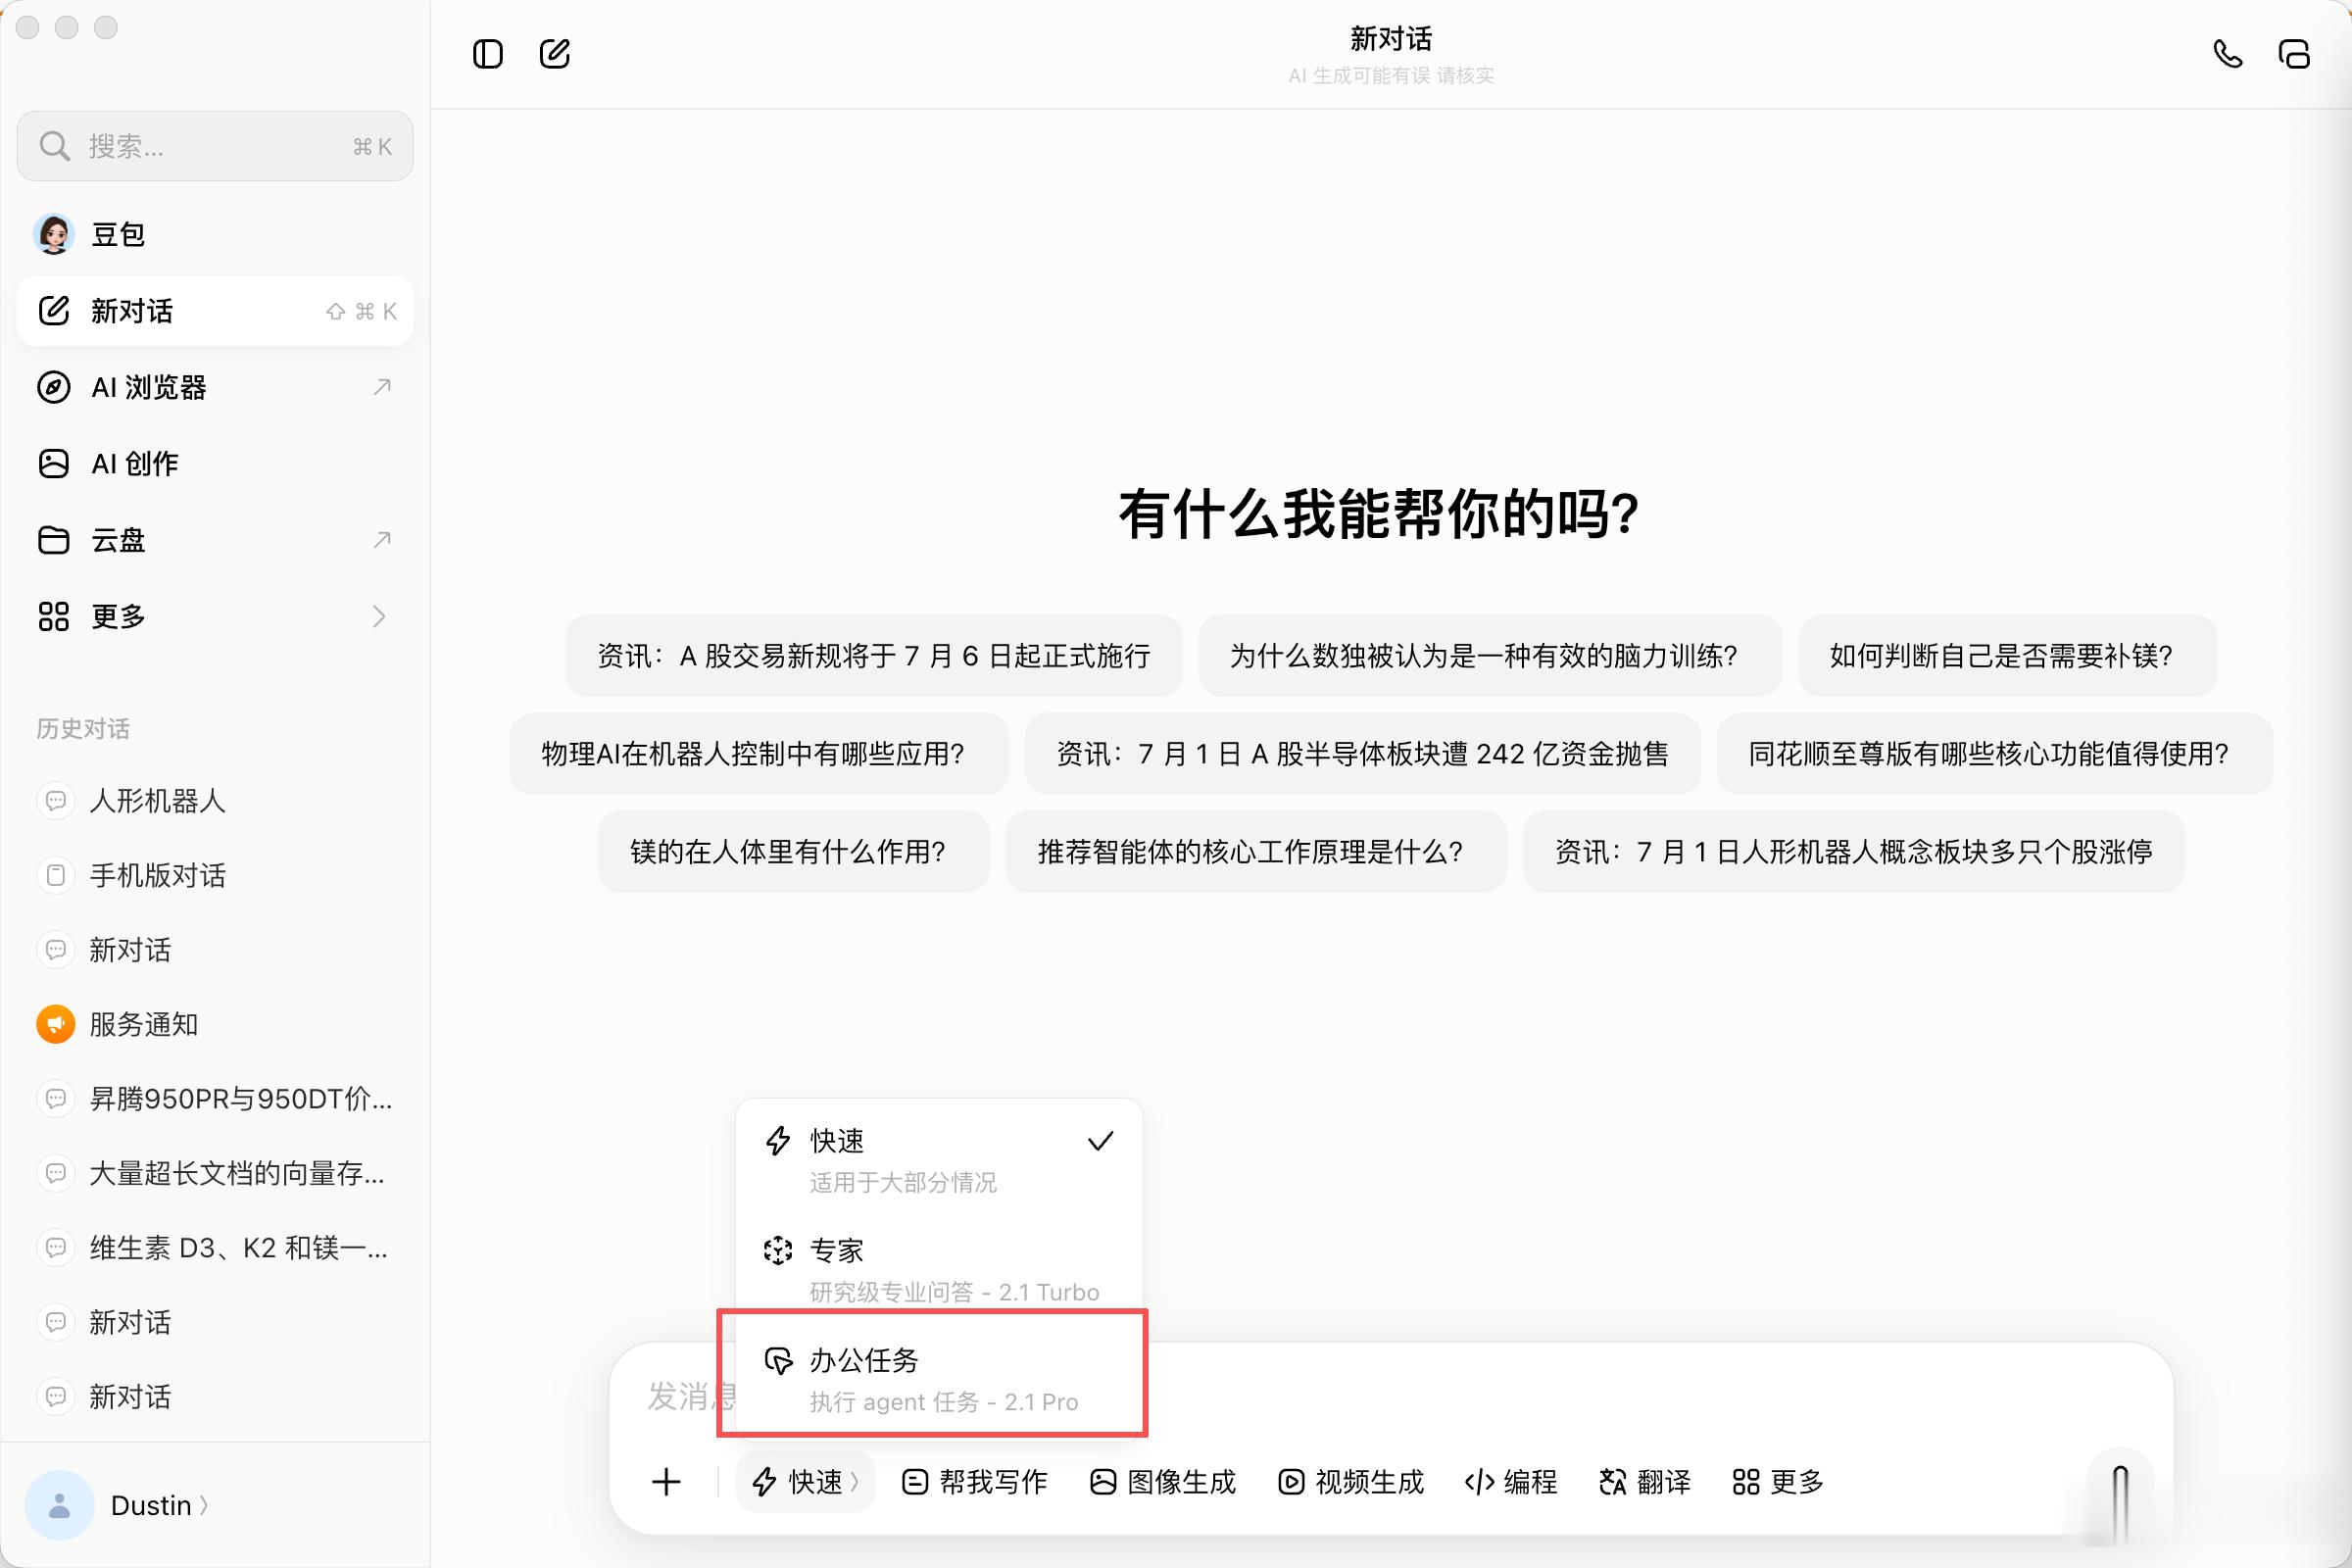Click suggestion about 同花顺至尊版
Image resolution: width=2352 pixels, height=1568 pixels.
[x=1995, y=754]
